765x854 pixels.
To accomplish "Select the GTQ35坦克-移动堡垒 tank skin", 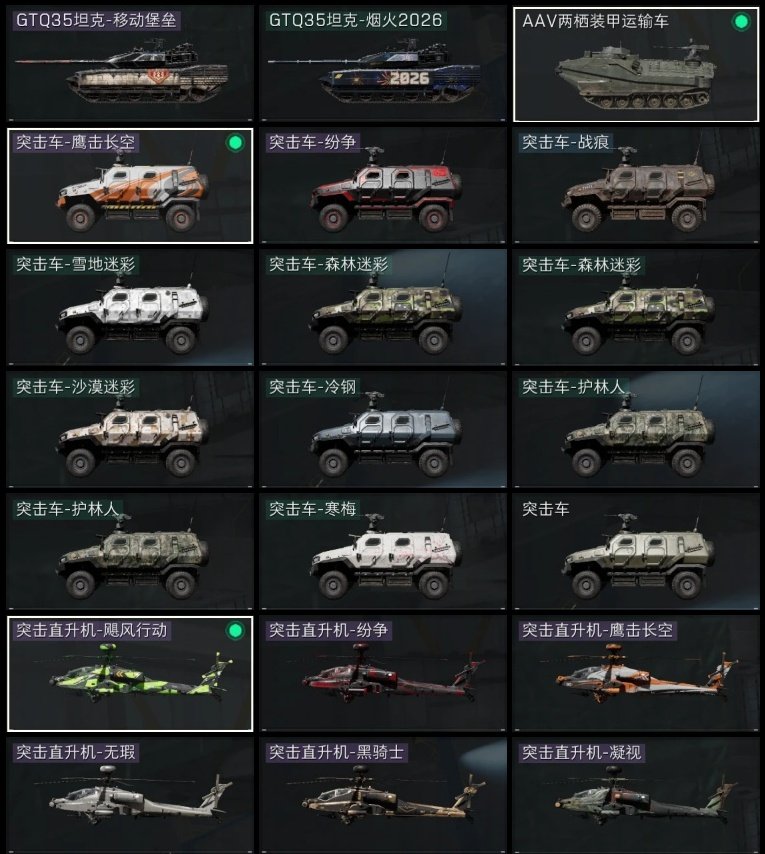I will point(130,63).
